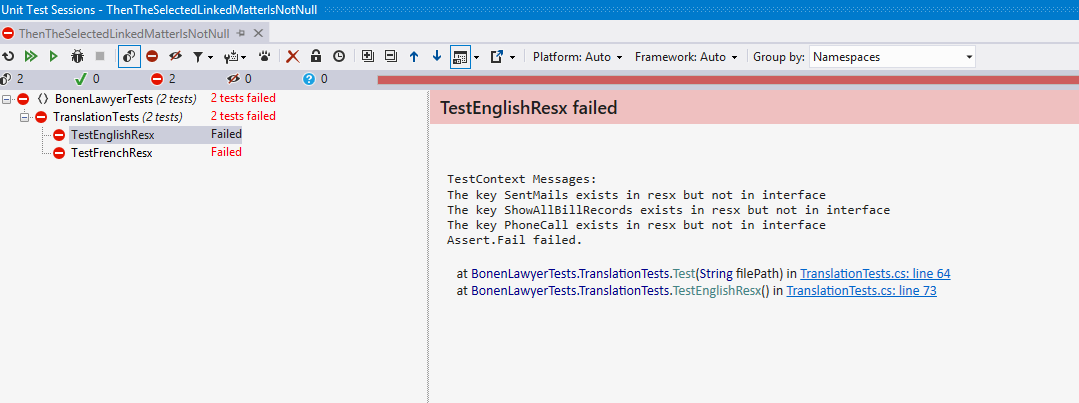The width and height of the screenshot is (1079, 403).
Task: Toggle the Track Running Test button
Action: 129,57
